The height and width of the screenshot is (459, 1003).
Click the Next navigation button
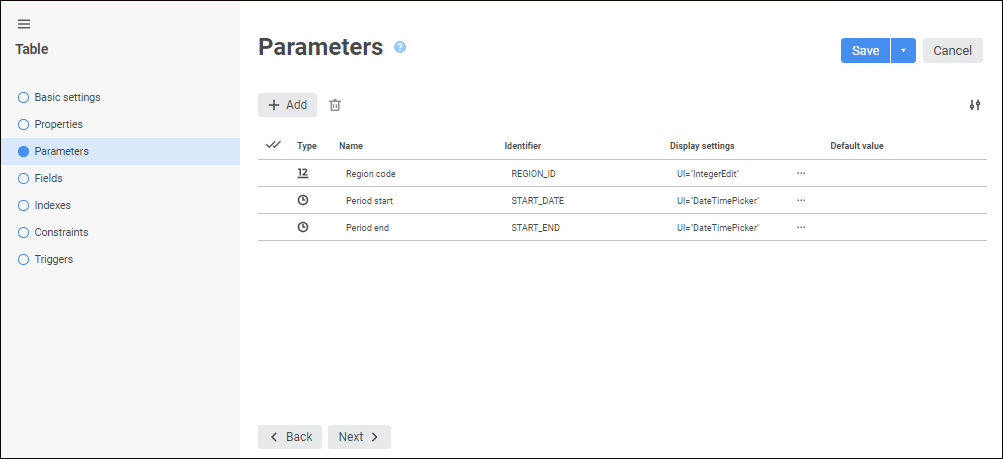(359, 437)
